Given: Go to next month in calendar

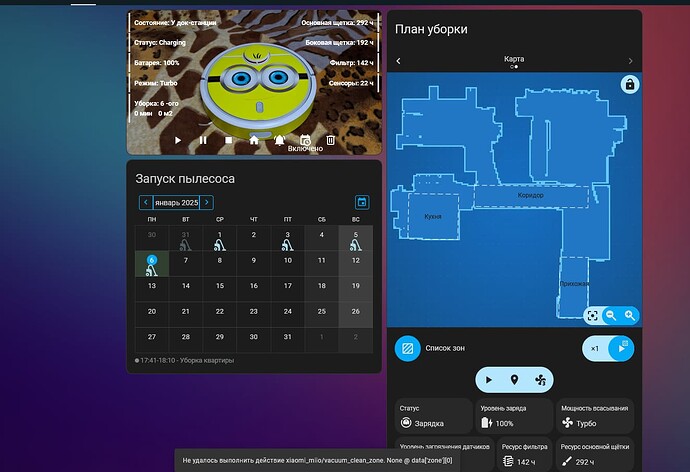Looking at the screenshot, I should [207, 202].
